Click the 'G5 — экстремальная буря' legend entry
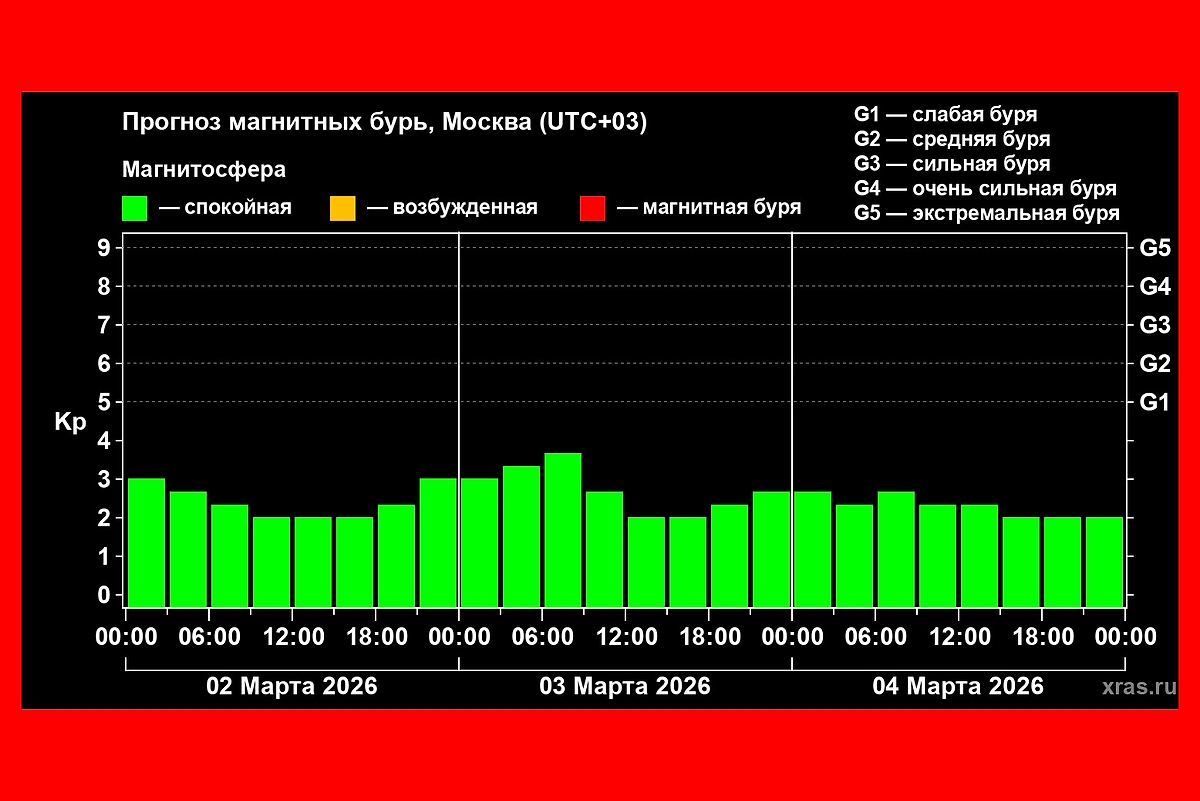1200x801 pixels. [x=986, y=213]
